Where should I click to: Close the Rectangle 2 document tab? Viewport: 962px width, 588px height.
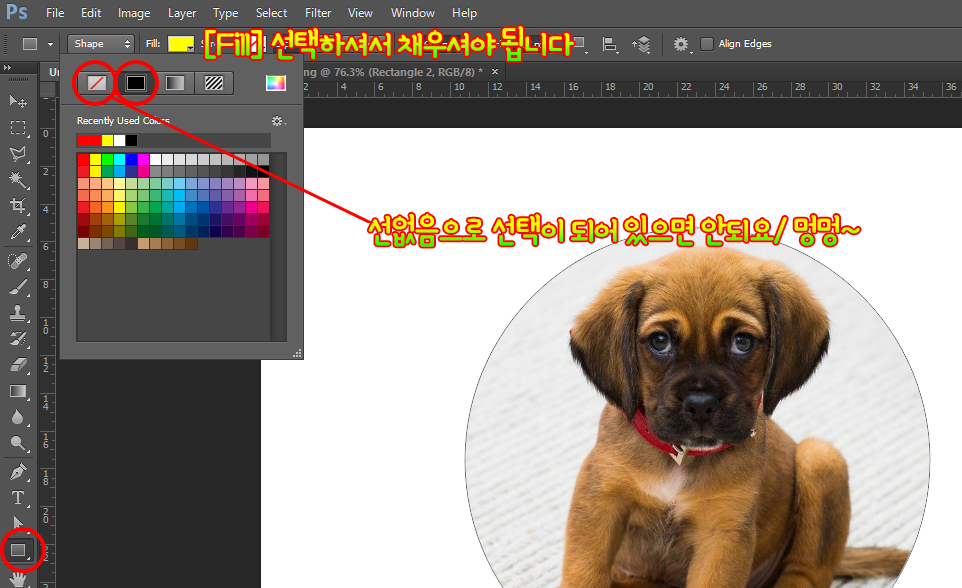(x=495, y=72)
